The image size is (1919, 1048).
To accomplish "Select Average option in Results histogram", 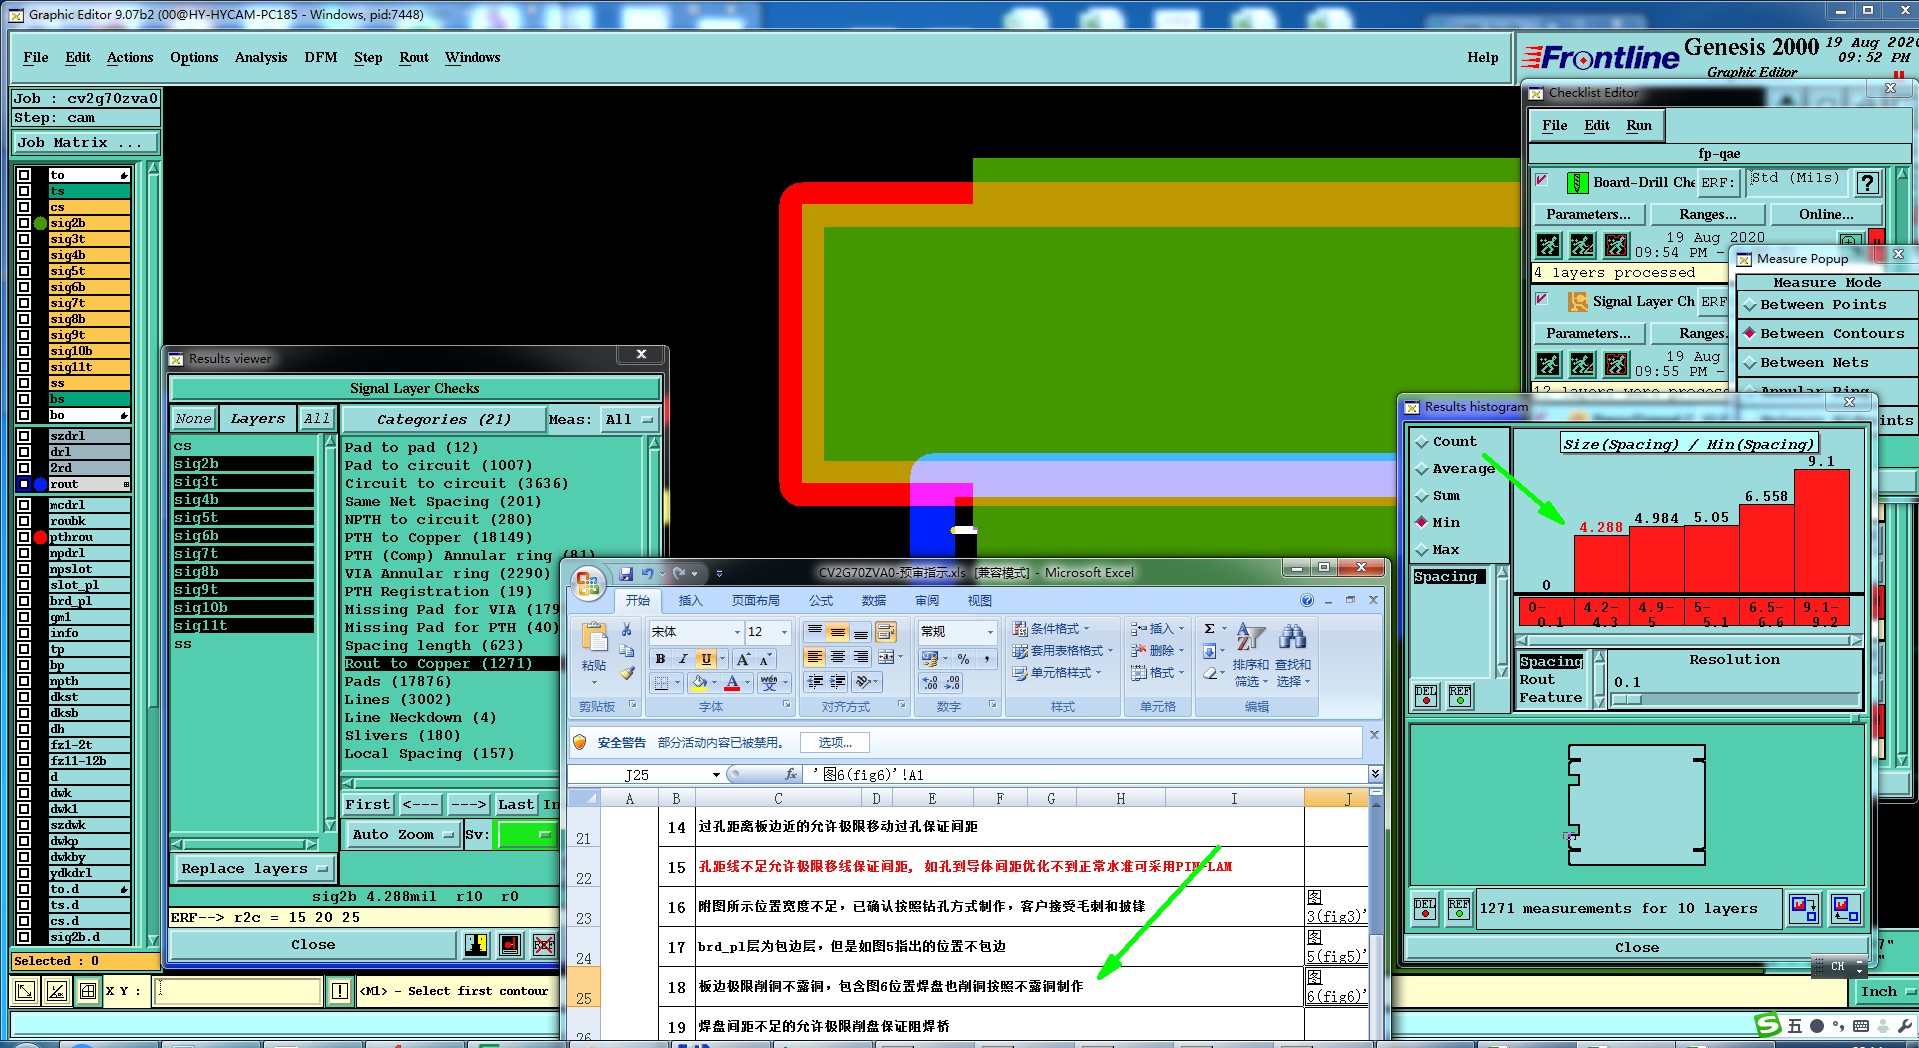I will [1421, 469].
